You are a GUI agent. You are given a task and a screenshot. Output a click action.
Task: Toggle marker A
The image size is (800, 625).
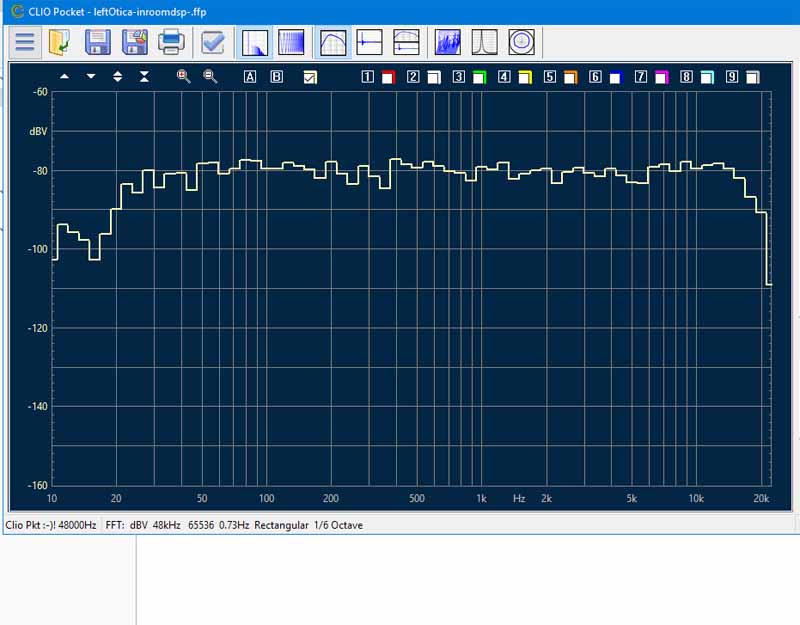coord(250,77)
